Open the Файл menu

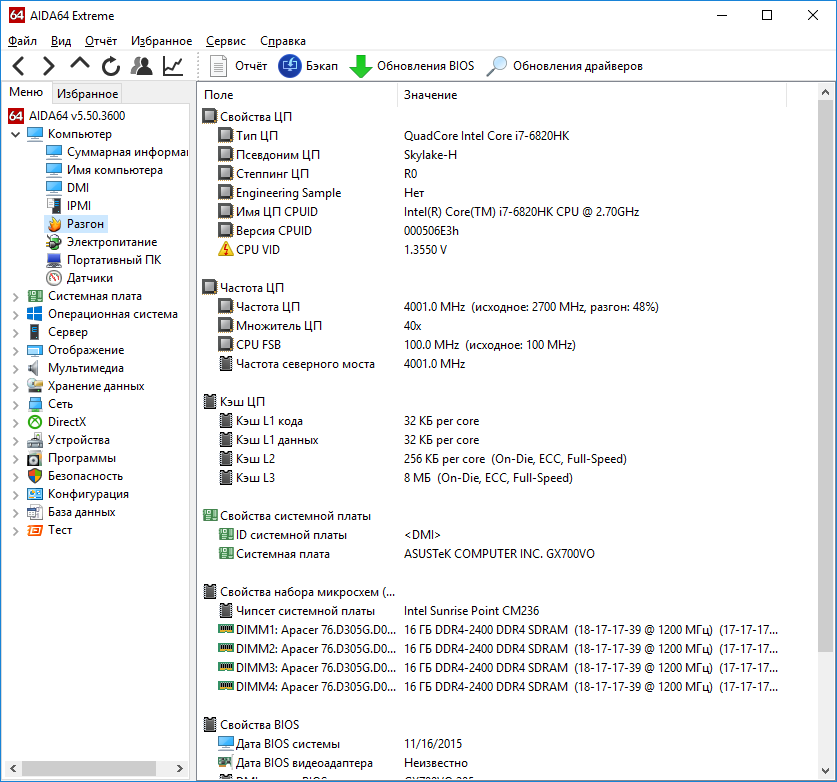click(x=22, y=41)
